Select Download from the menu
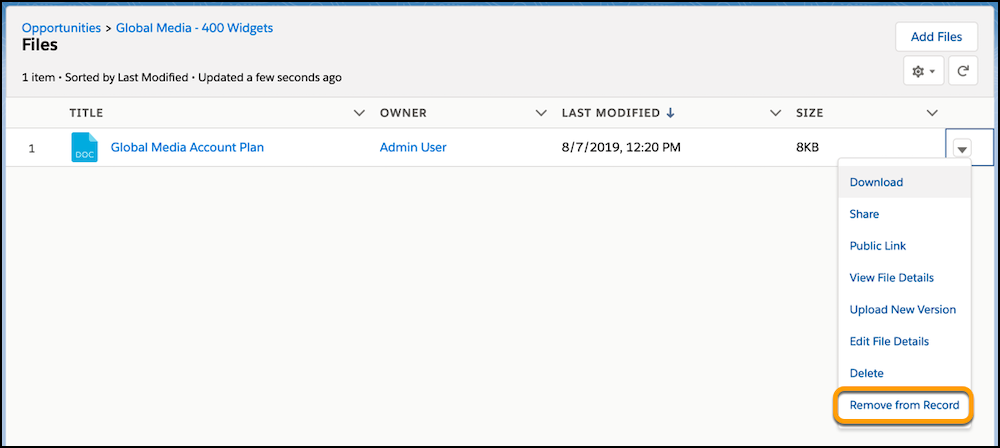The height and width of the screenshot is (448, 1000). tap(876, 182)
